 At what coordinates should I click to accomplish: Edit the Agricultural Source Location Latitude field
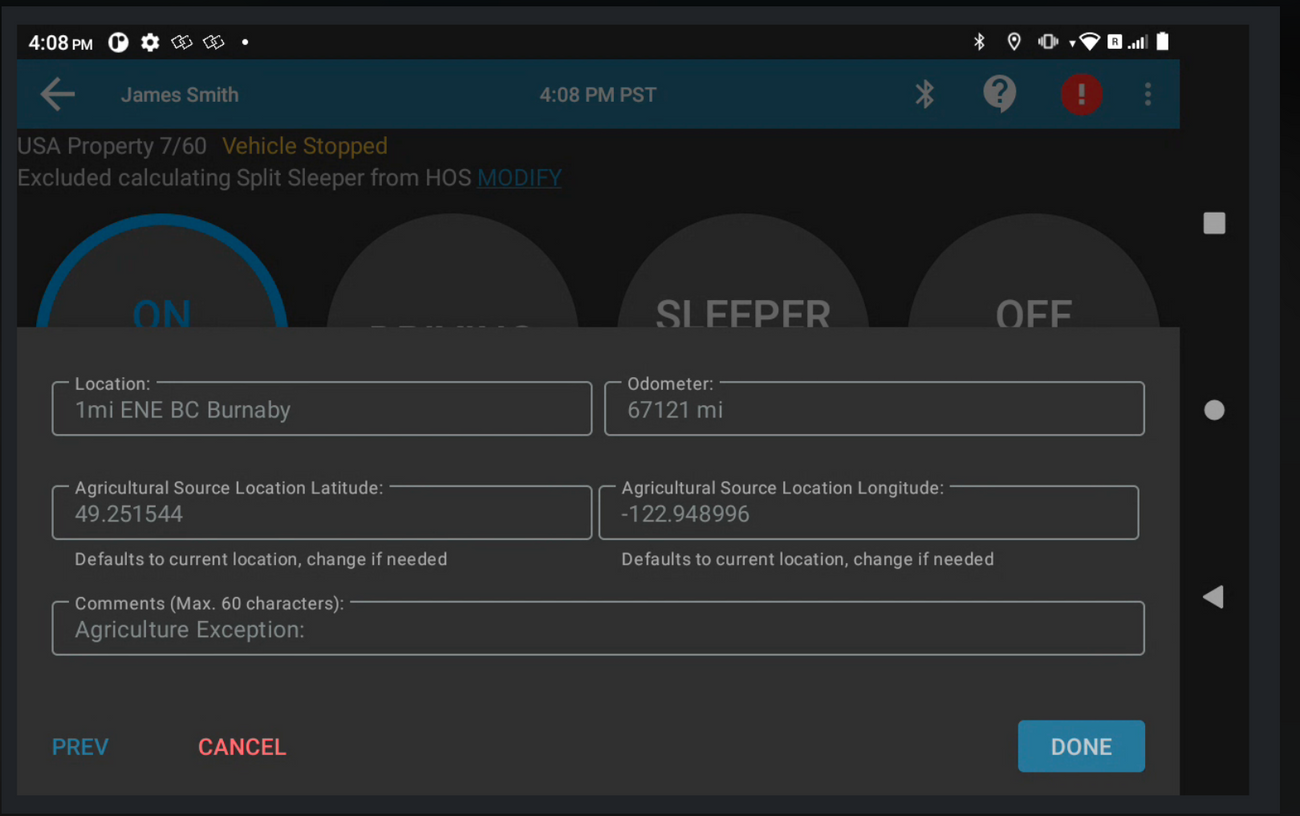click(x=322, y=514)
